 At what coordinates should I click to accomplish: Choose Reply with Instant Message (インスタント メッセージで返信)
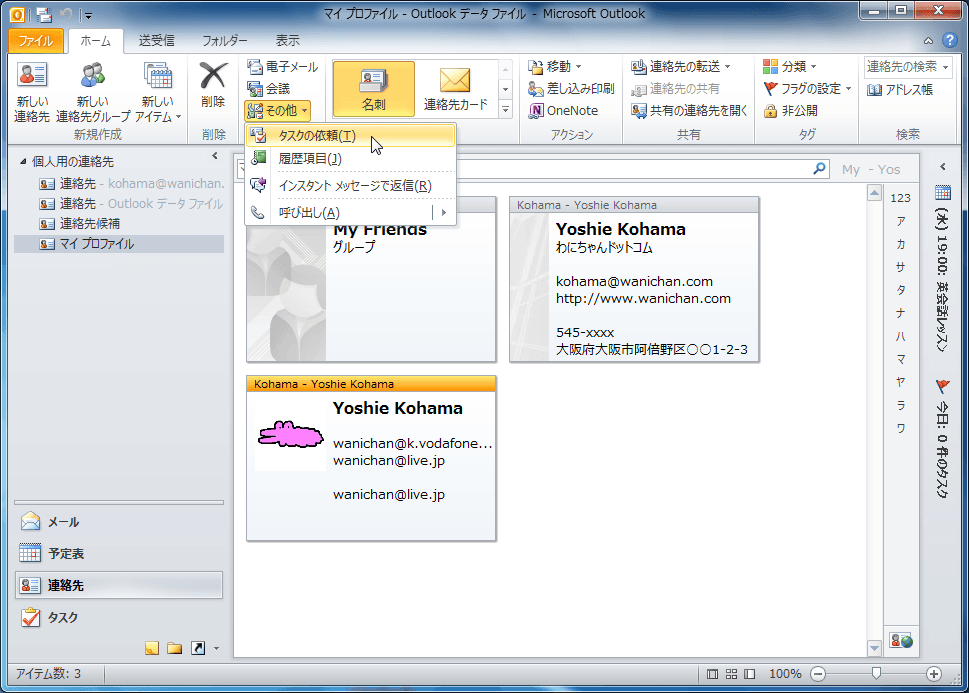pos(350,185)
